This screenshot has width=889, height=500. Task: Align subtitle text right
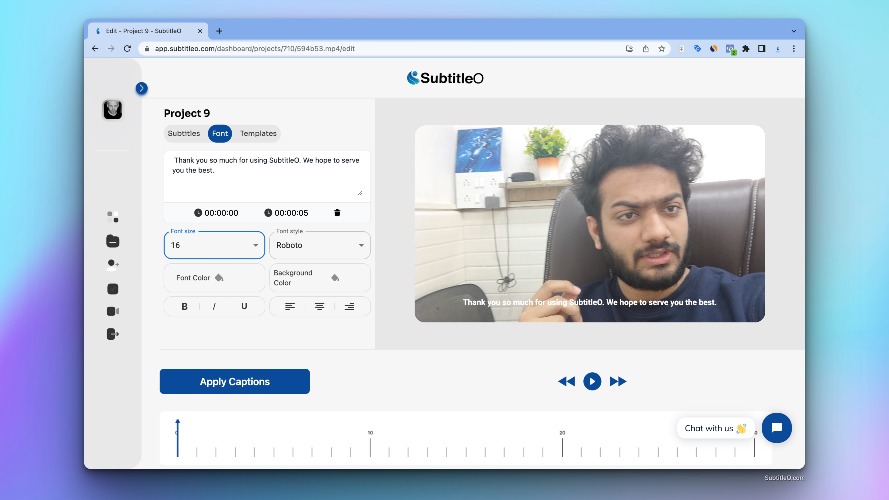pos(349,307)
